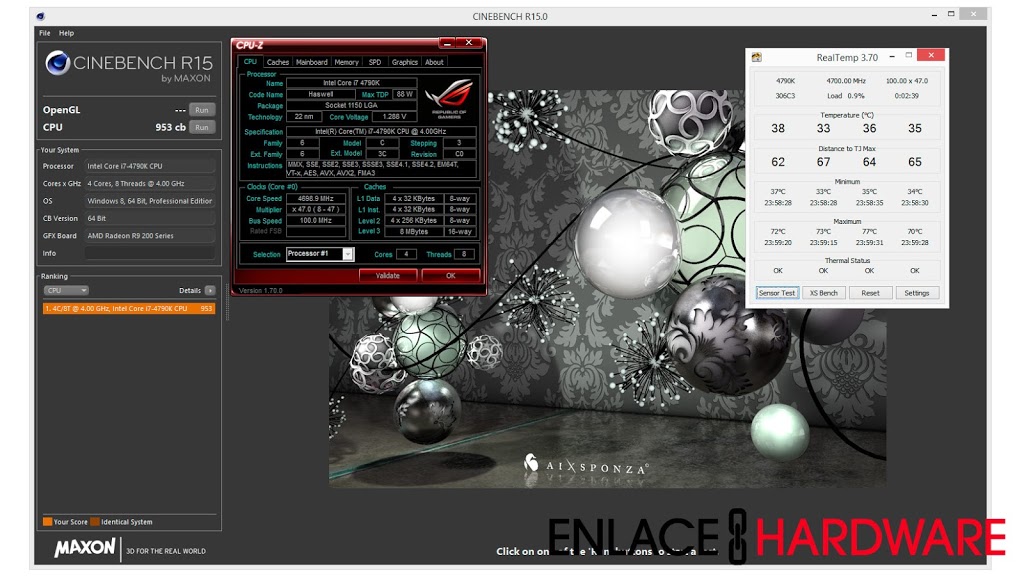This screenshot has height=576, width=1024.
Task: Click the Package value Socket 1150 LGA
Action: [351, 105]
